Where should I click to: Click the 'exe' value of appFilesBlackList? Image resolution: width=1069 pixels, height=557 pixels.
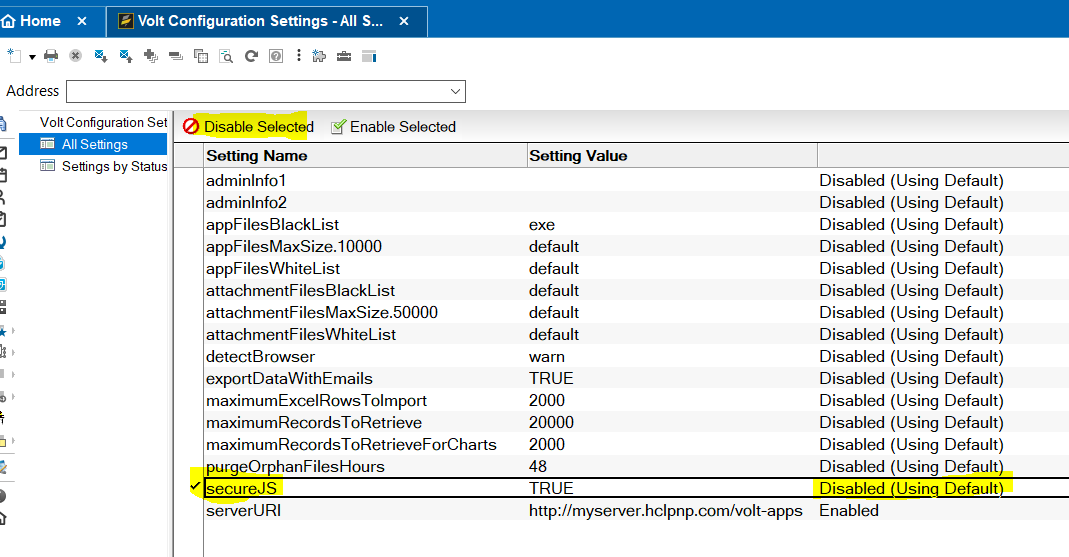pos(542,225)
